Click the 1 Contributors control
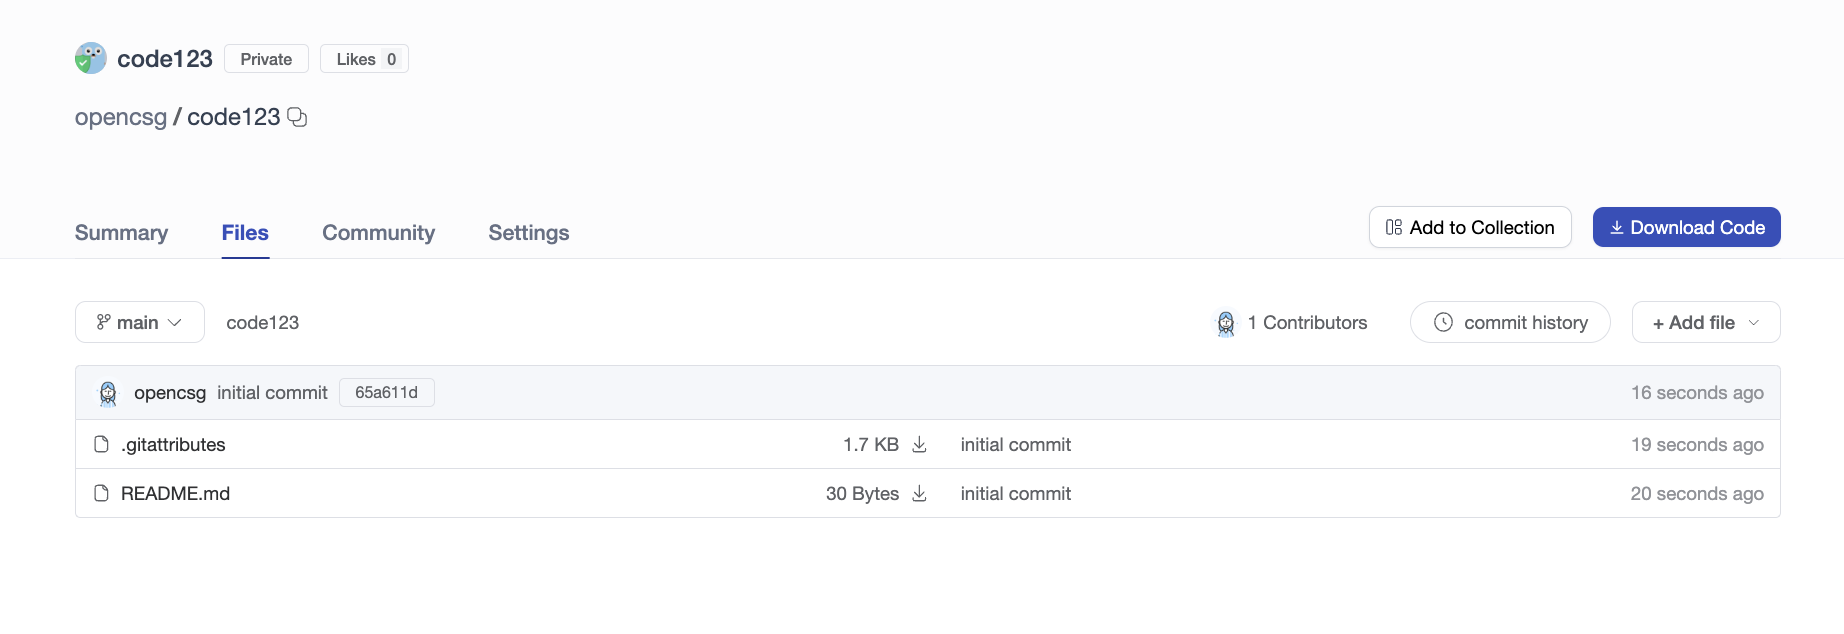This screenshot has width=1844, height=634. tap(1290, 322)
